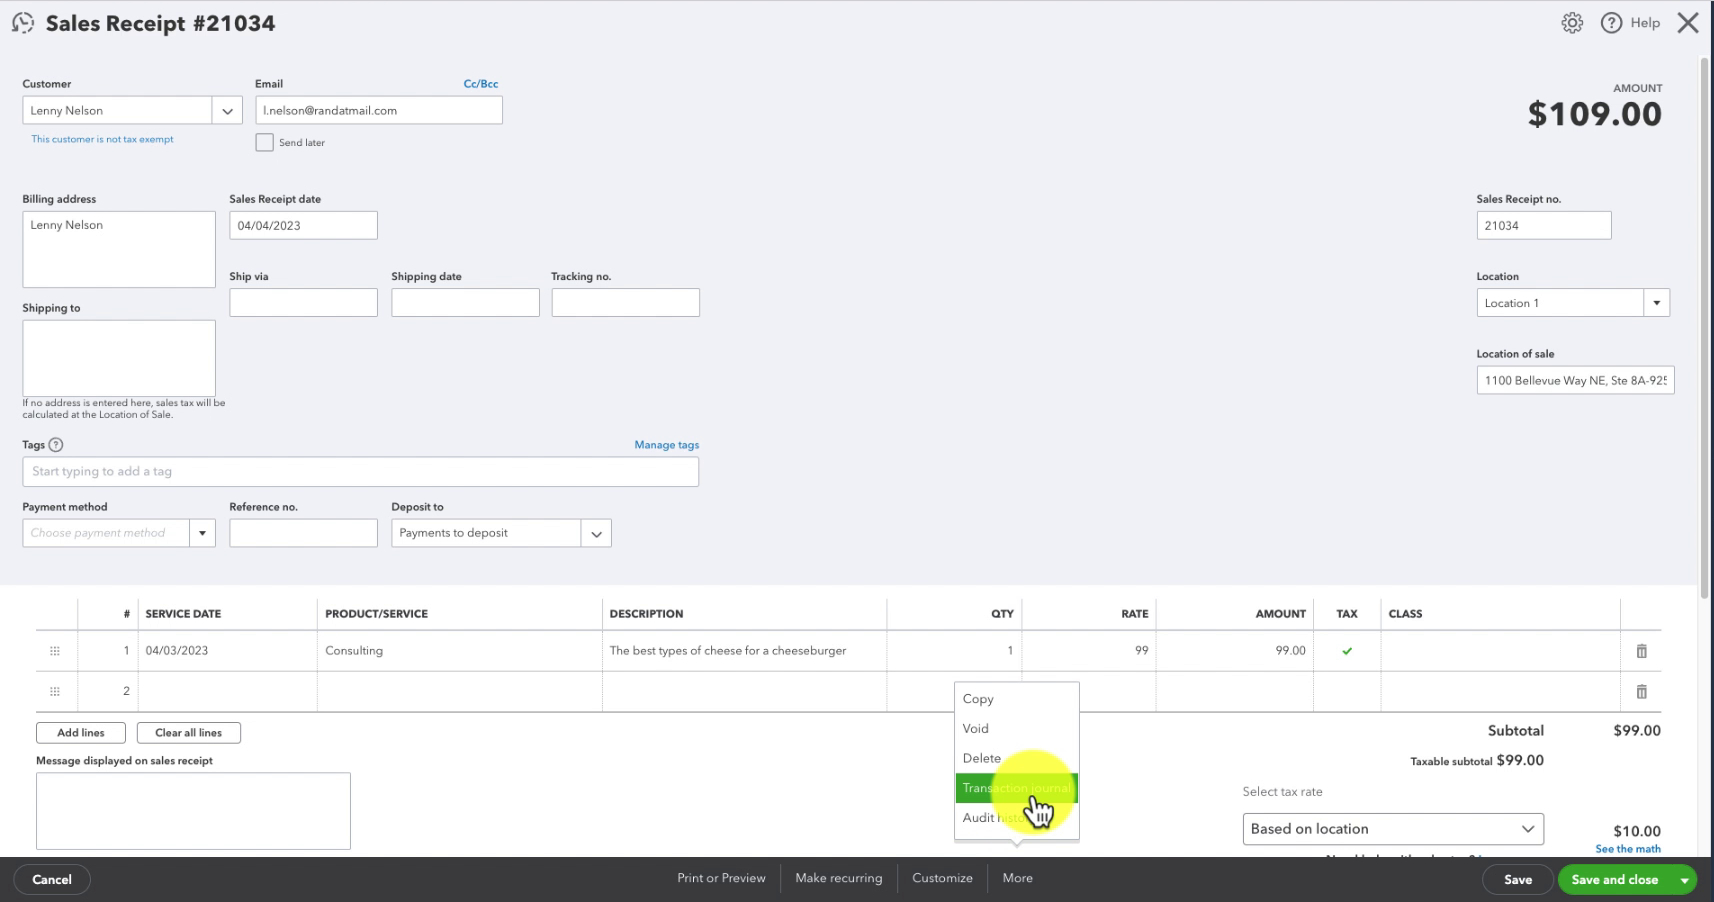The height and width of the screenshot is (902, 1714).
Task: Expand the Save and close arrow
Action: [1684, 880]
